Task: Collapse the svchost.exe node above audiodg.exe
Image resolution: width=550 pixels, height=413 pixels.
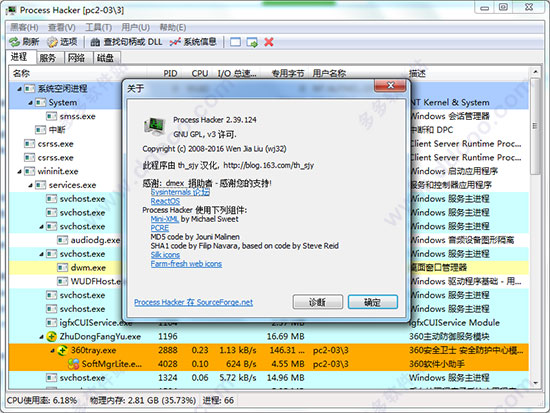Action: tap(41, 227)
